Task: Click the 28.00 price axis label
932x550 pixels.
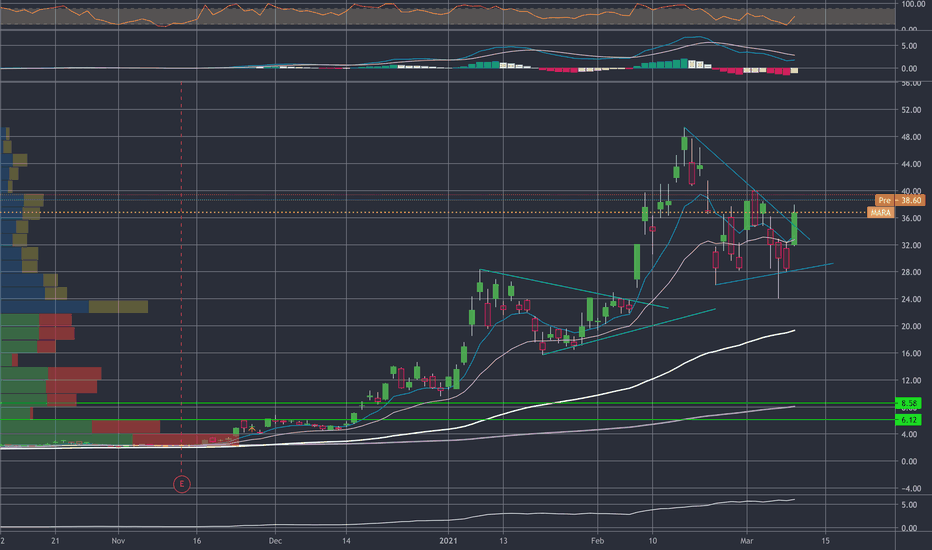Action: coord(911,272)
